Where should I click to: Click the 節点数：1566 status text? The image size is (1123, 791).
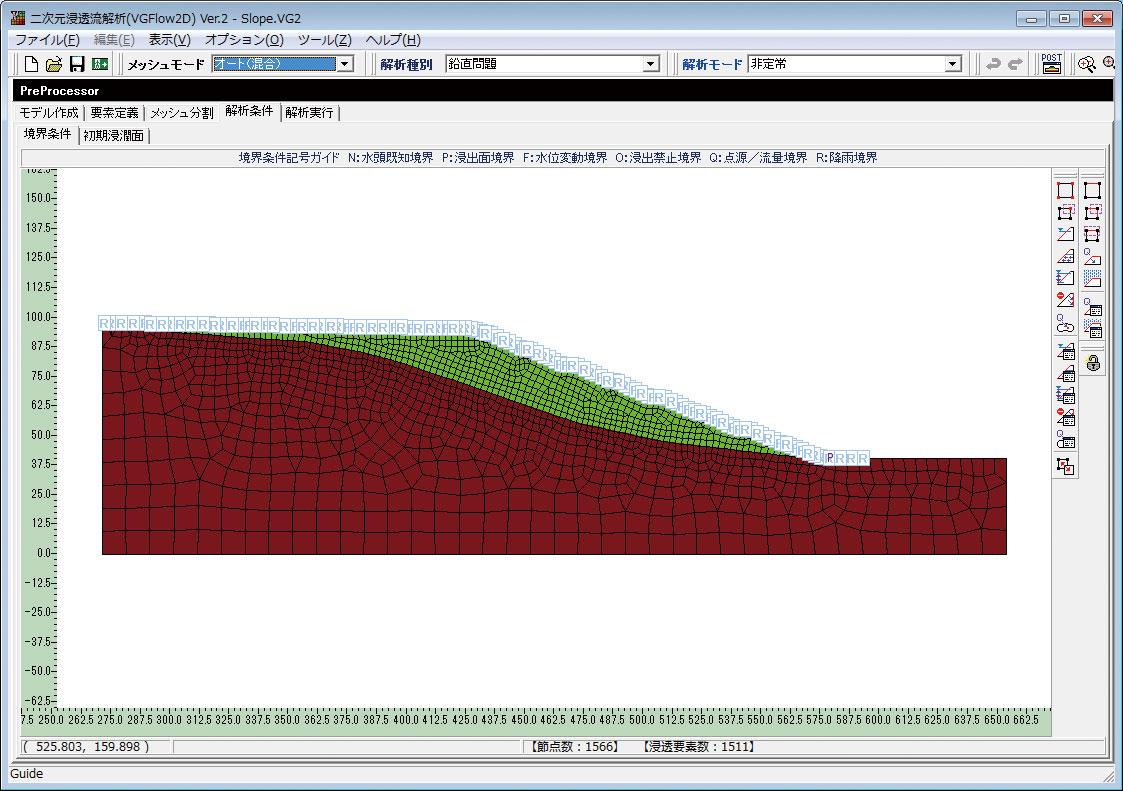pyautogui.click(x=573, y=747)
